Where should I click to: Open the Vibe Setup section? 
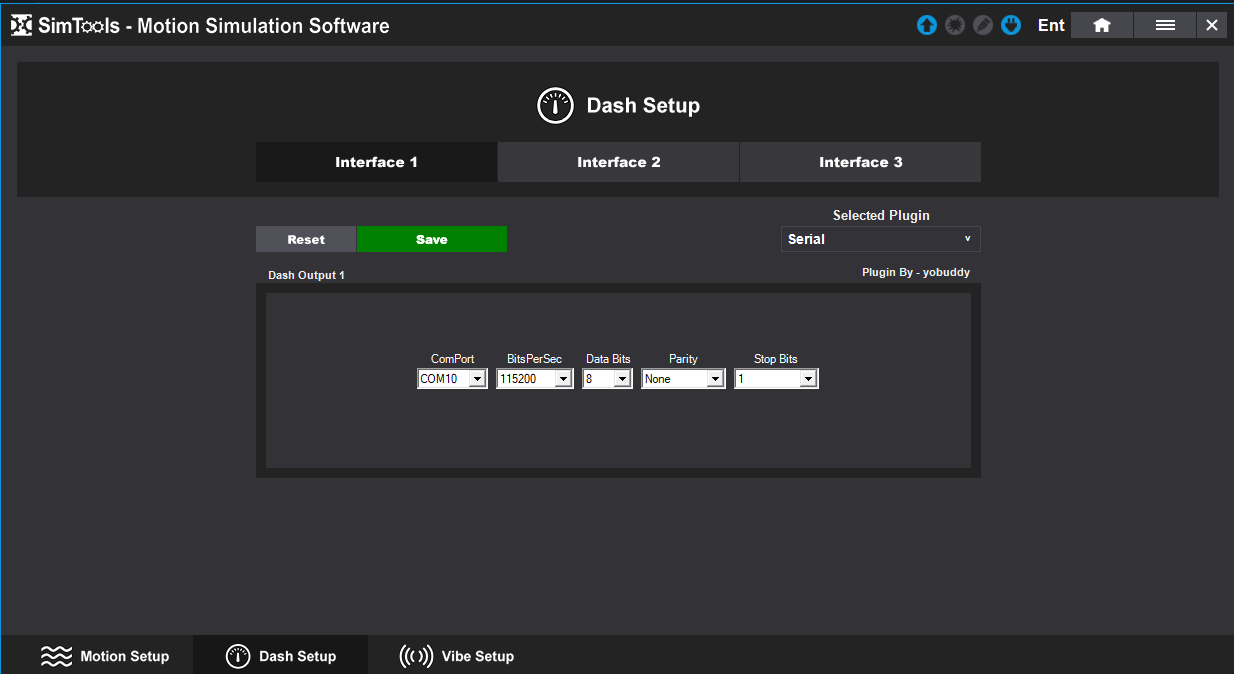coord(457,656)
